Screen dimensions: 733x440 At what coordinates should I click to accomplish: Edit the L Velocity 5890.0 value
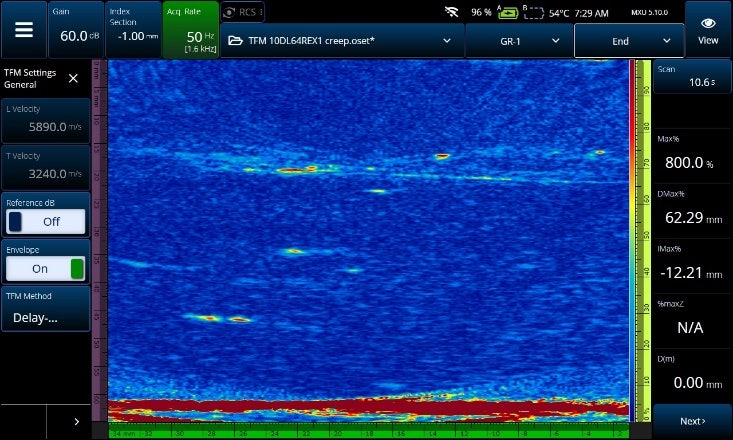tap(46, 119)
